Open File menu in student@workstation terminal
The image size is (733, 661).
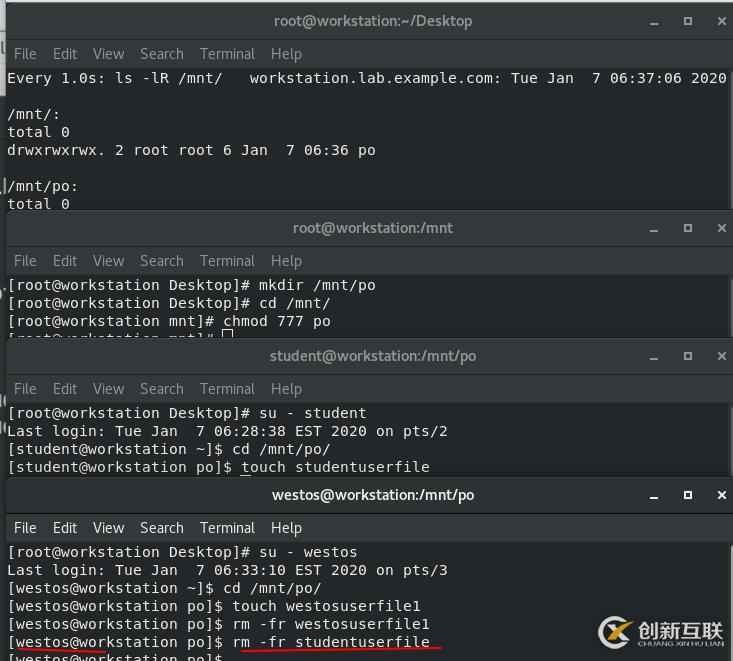pyautogui.click(x=25, y=389)
